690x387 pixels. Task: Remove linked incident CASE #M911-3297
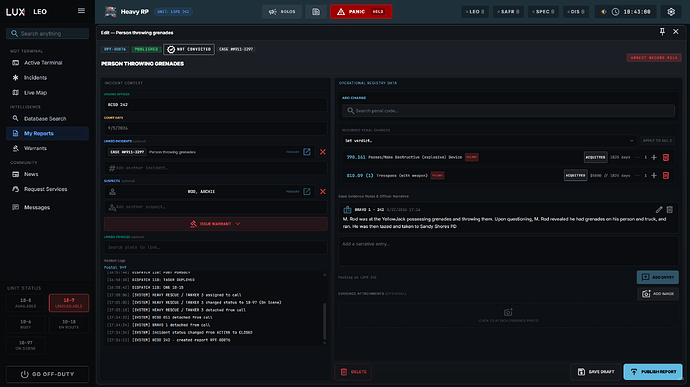(x=323, y=152)
